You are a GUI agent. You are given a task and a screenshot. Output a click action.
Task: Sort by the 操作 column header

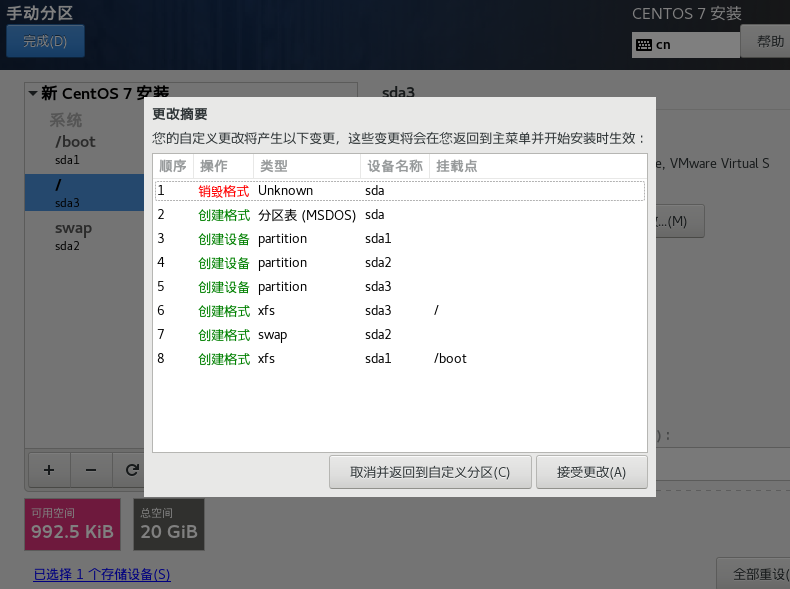tap(224, 166)
